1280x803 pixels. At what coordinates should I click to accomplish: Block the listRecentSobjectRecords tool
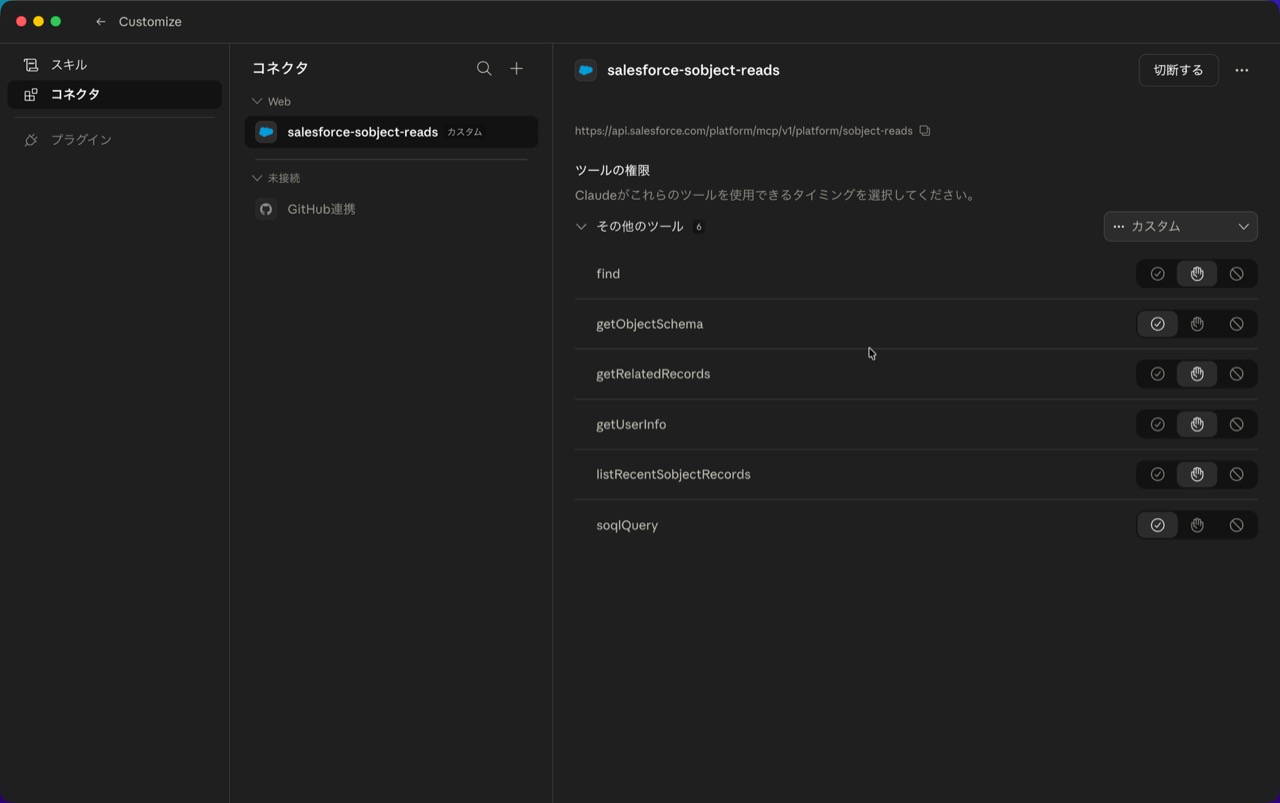[x=1236, y=474]
